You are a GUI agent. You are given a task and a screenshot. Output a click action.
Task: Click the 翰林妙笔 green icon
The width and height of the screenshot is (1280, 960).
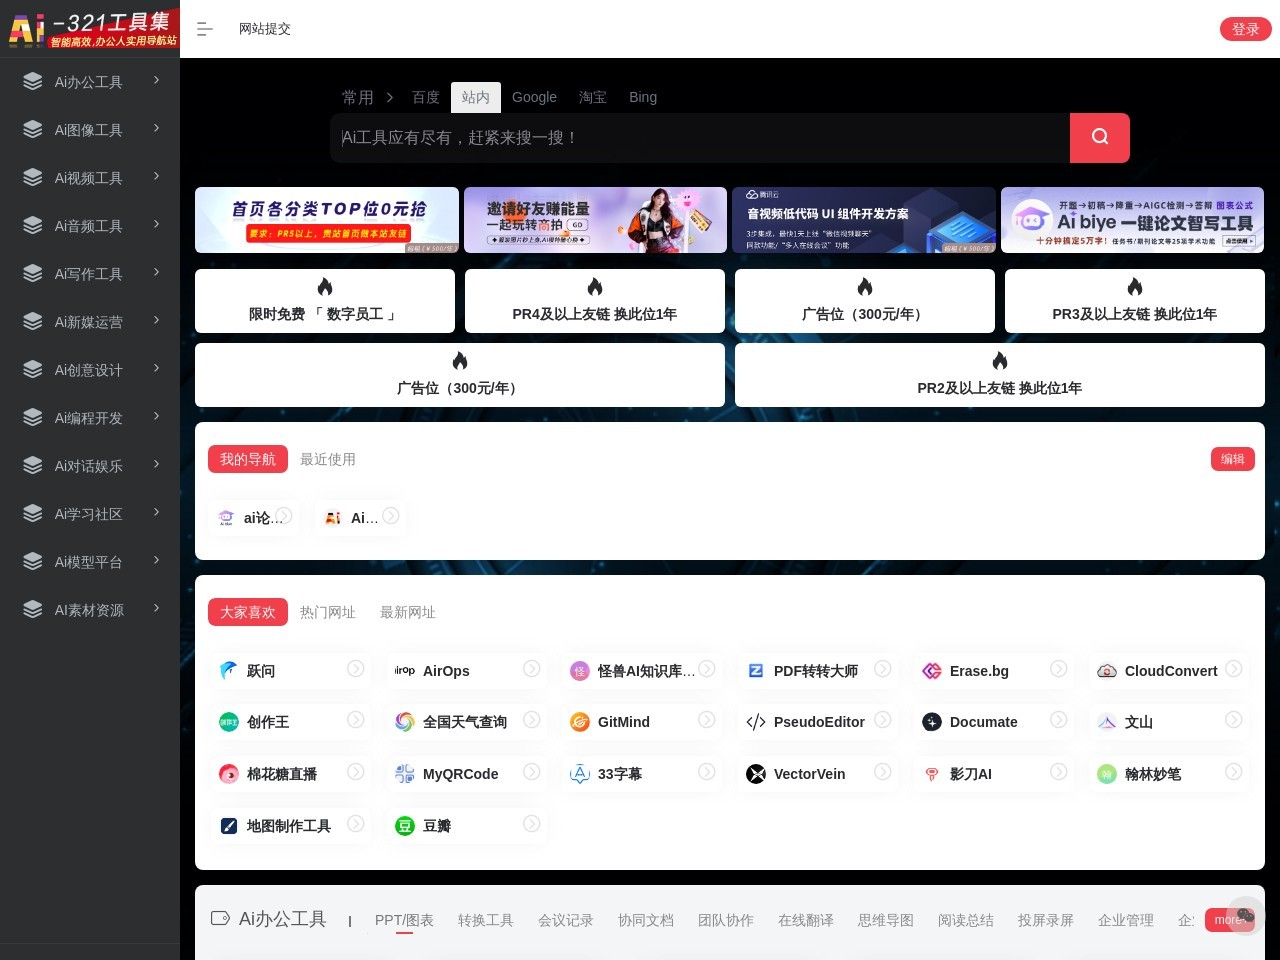click(1107, 774)
